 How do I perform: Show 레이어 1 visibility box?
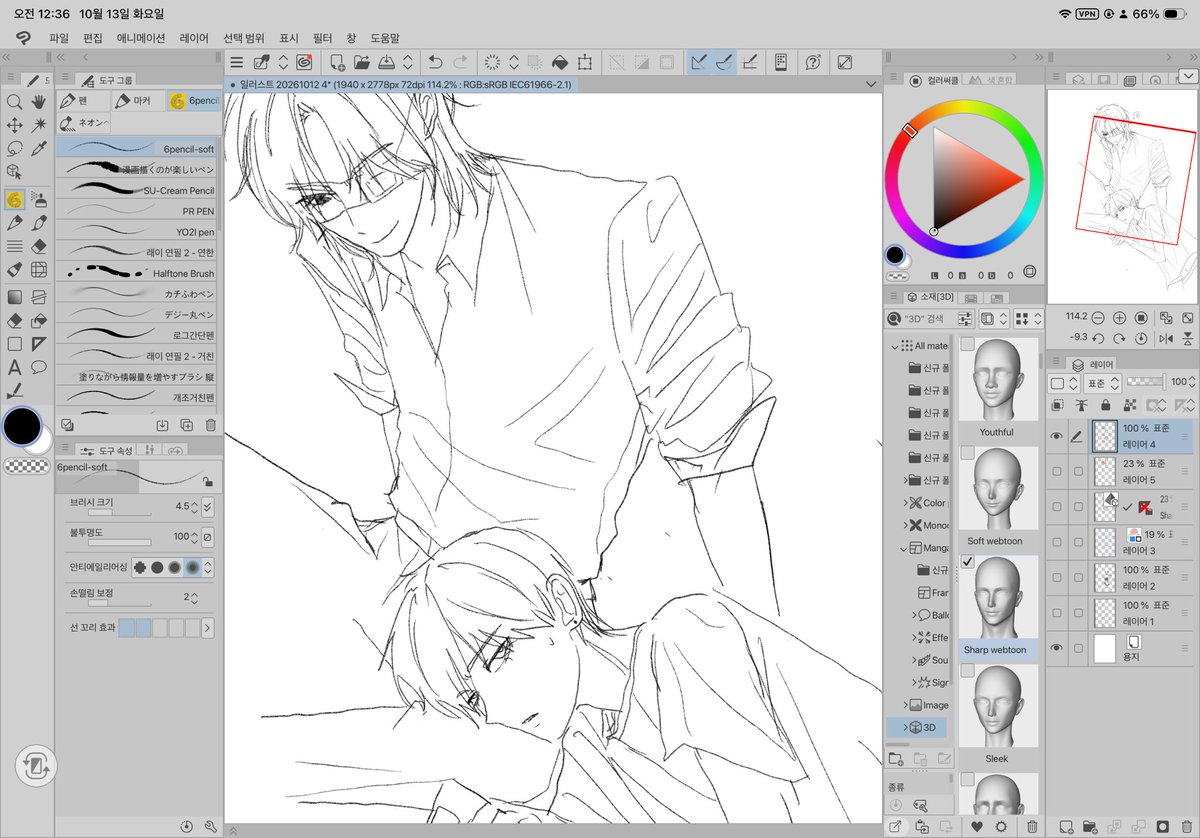[1057, 613]
